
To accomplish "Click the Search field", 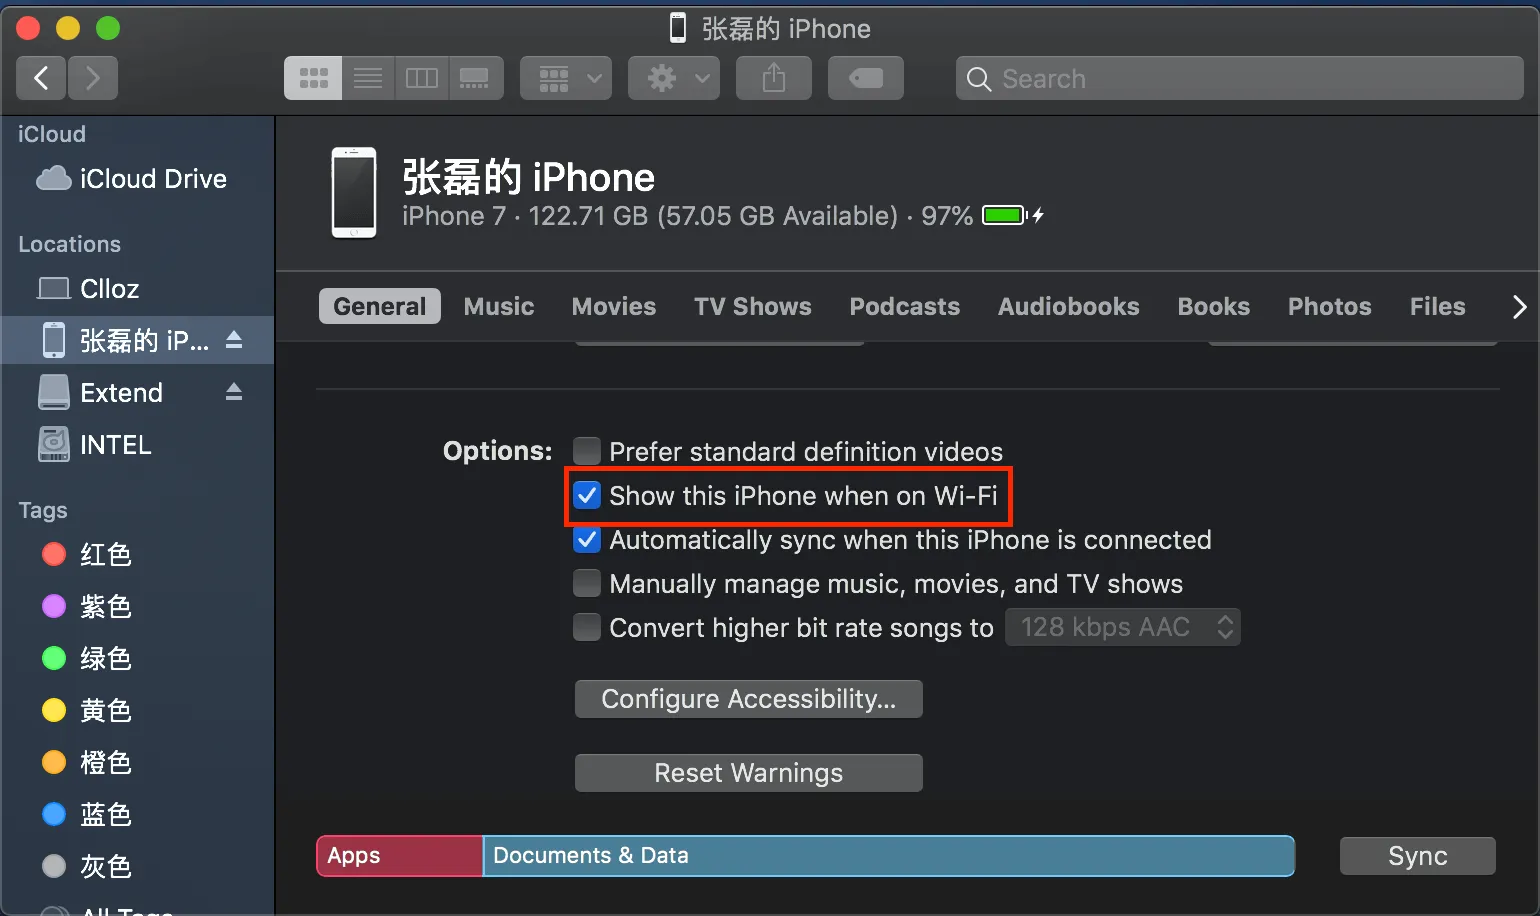I will (1240, 78).
